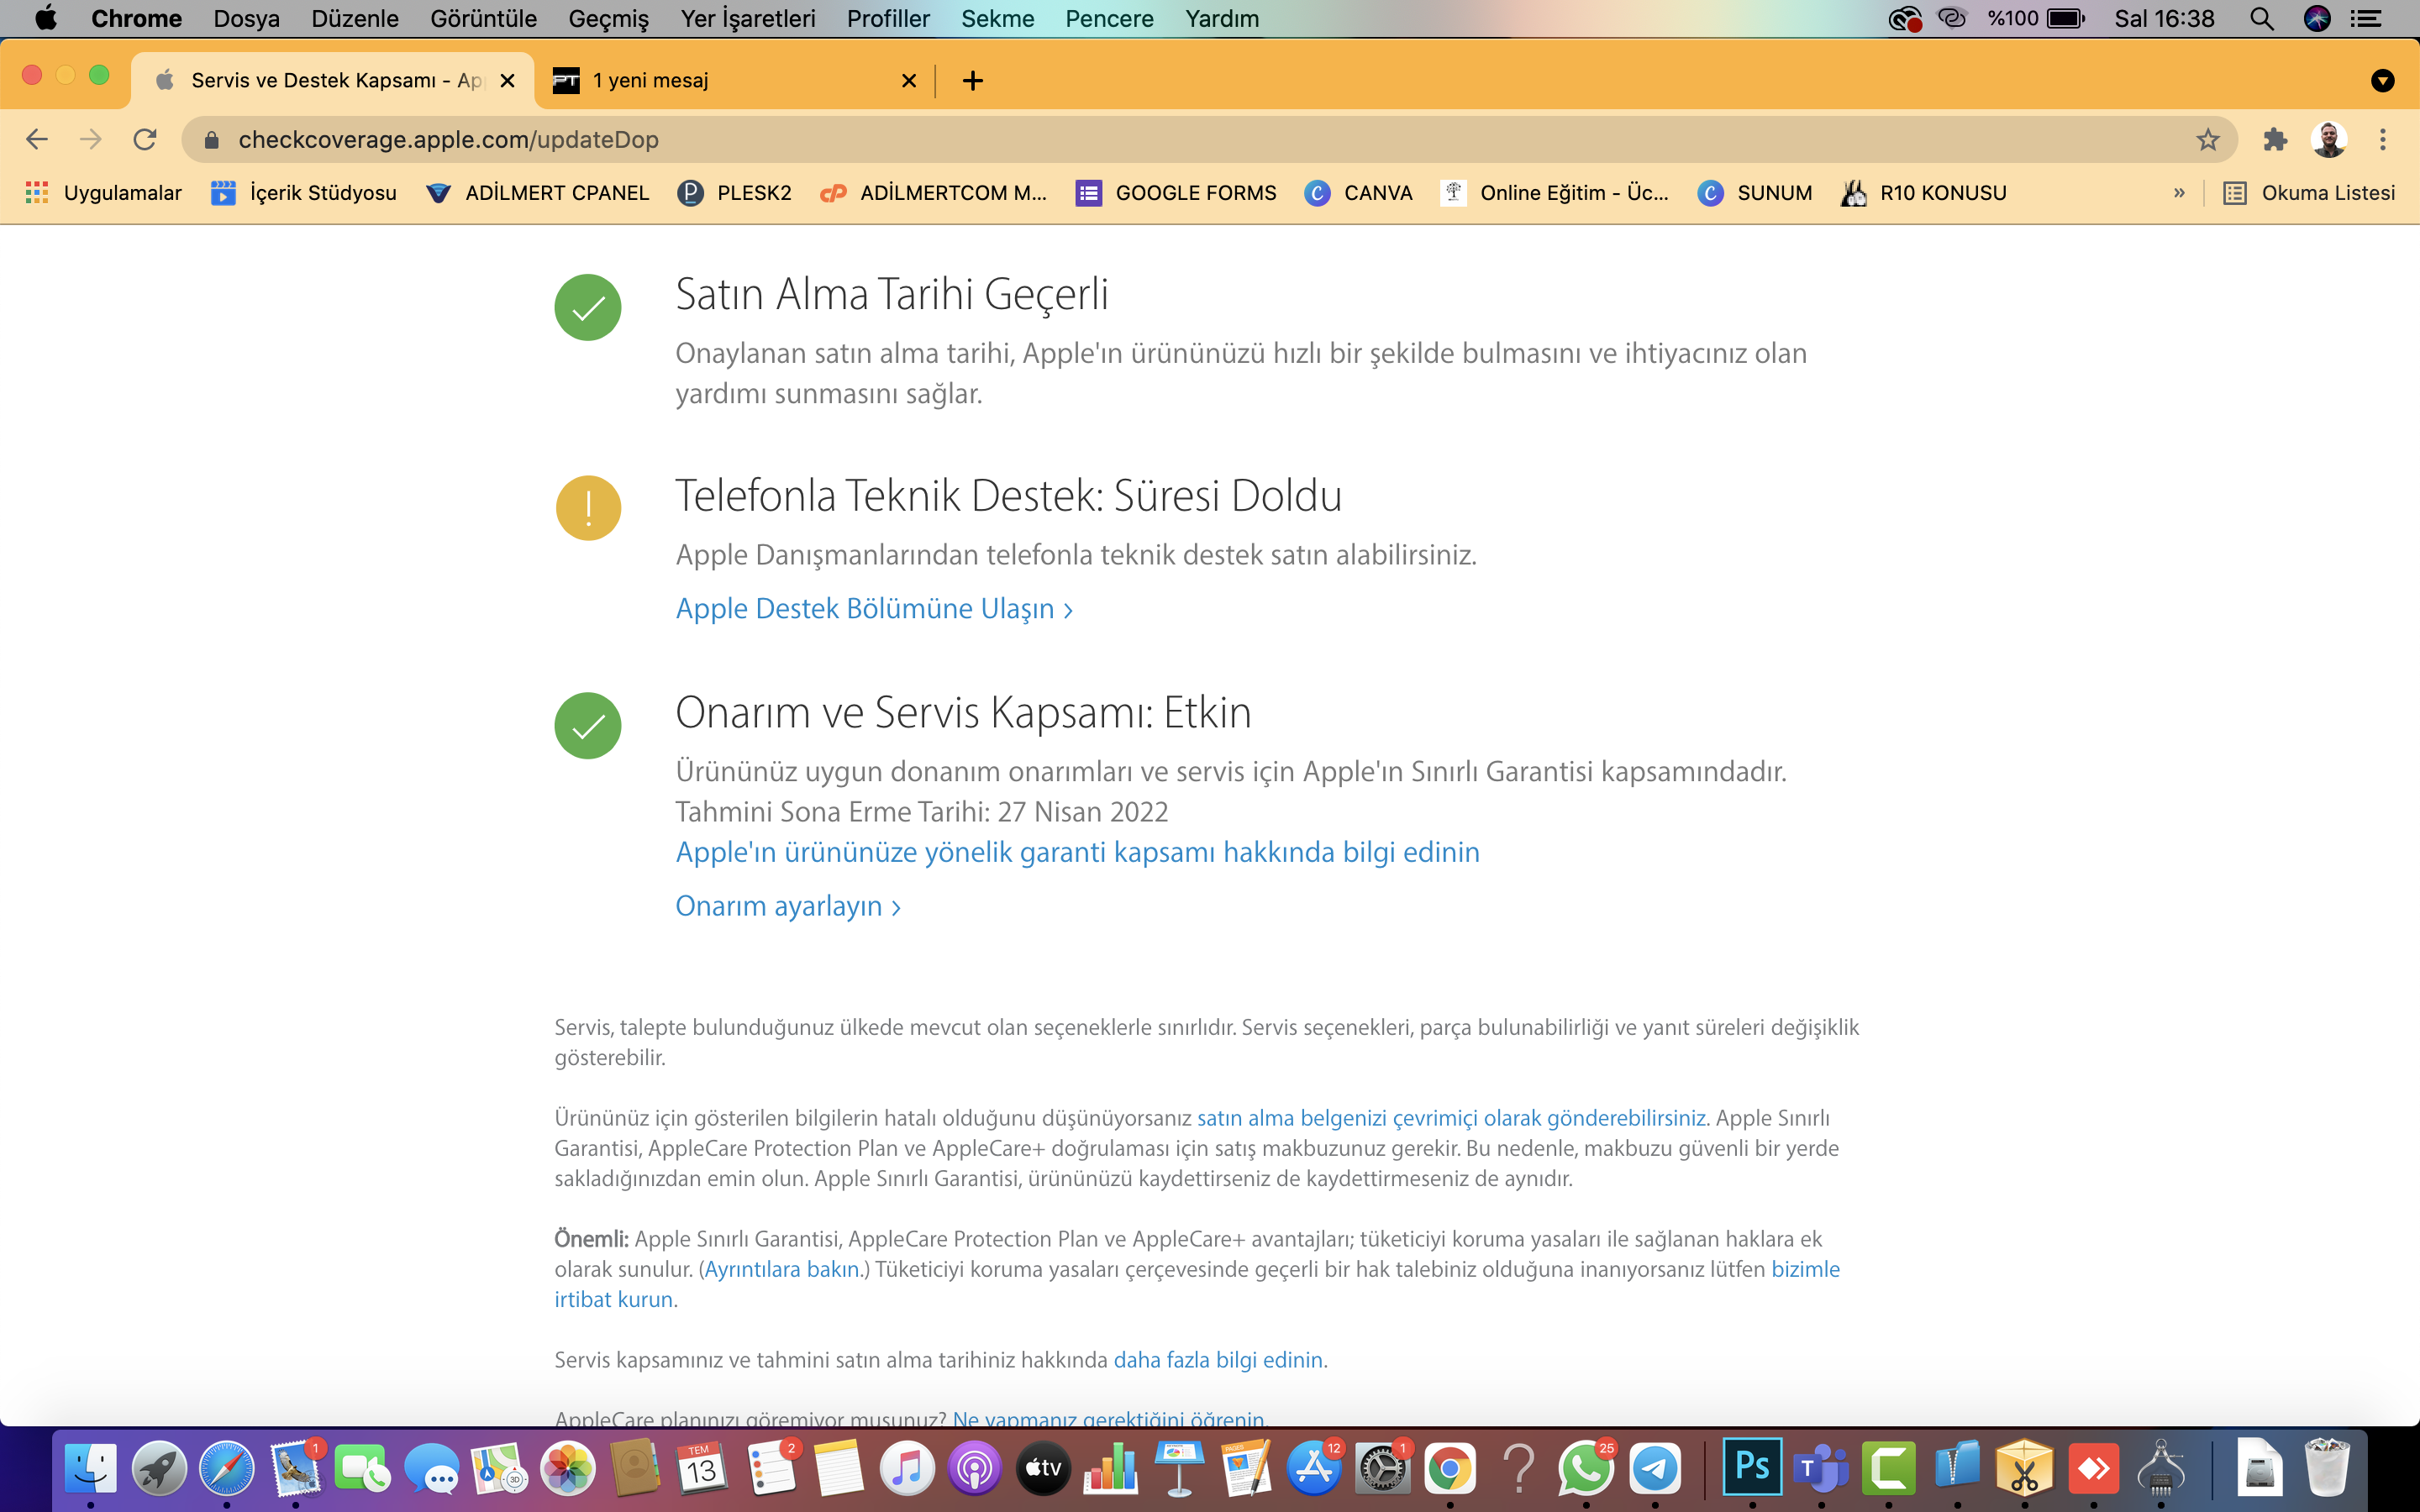
Task: Open 'satın alma belgenizi çevrimiçi olarak gönderebilirsiniz' link
Action: click(1451, 1118)
